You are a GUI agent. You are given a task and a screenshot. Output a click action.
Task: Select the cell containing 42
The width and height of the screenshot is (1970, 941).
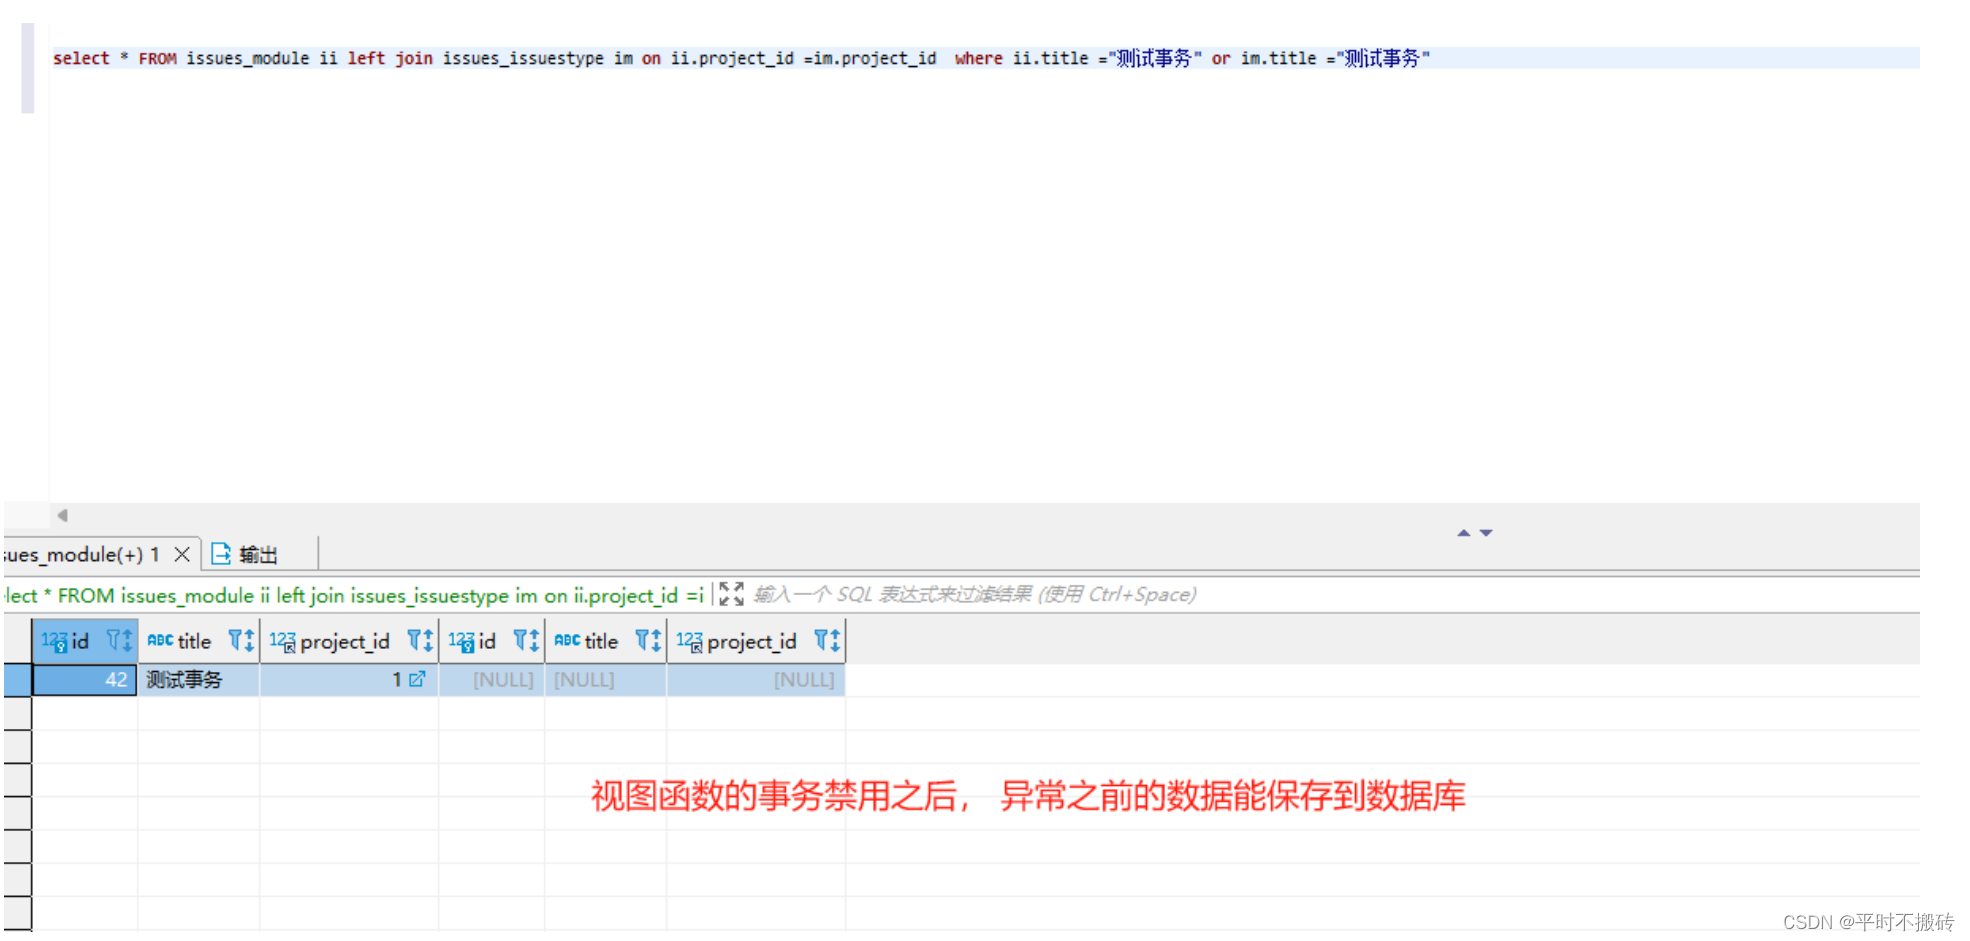(x=85, y=680)
